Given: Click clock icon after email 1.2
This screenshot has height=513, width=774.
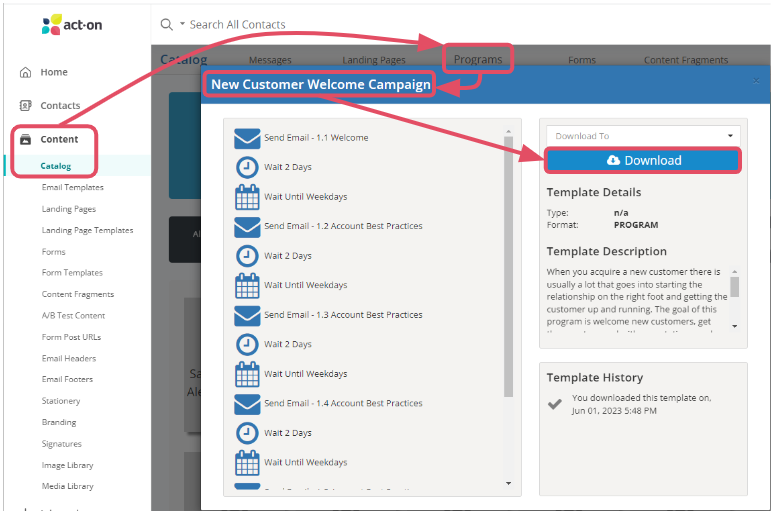Looking at the screenshot, I should pos(247,256).
